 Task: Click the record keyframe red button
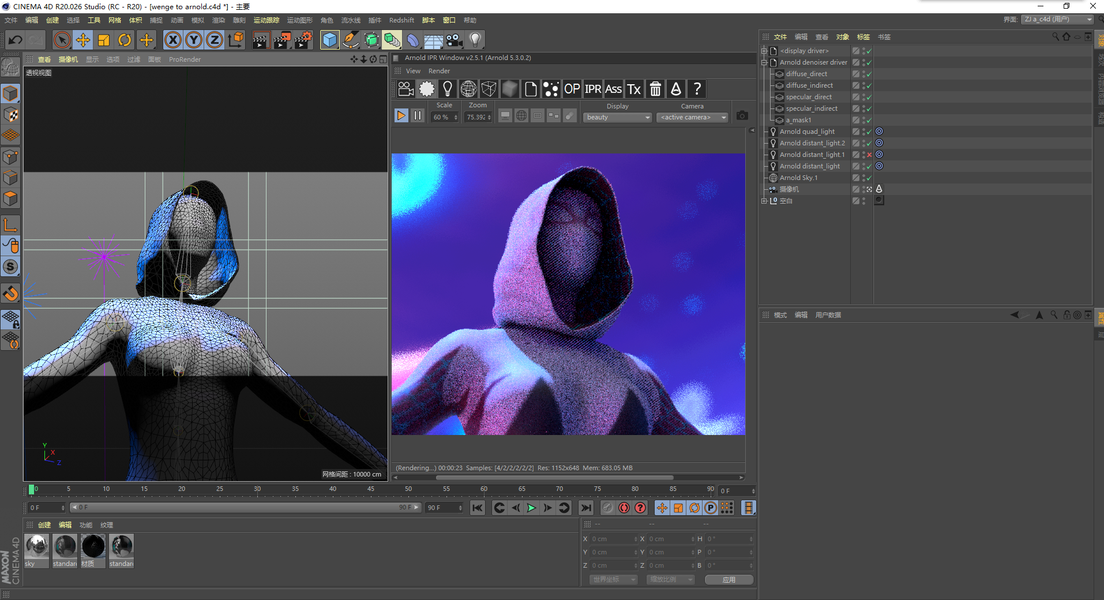point(624,508)
